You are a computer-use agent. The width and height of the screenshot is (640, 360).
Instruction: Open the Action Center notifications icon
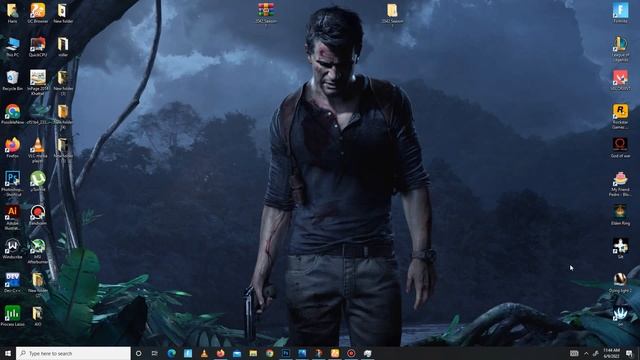click(x=630, y=353)
